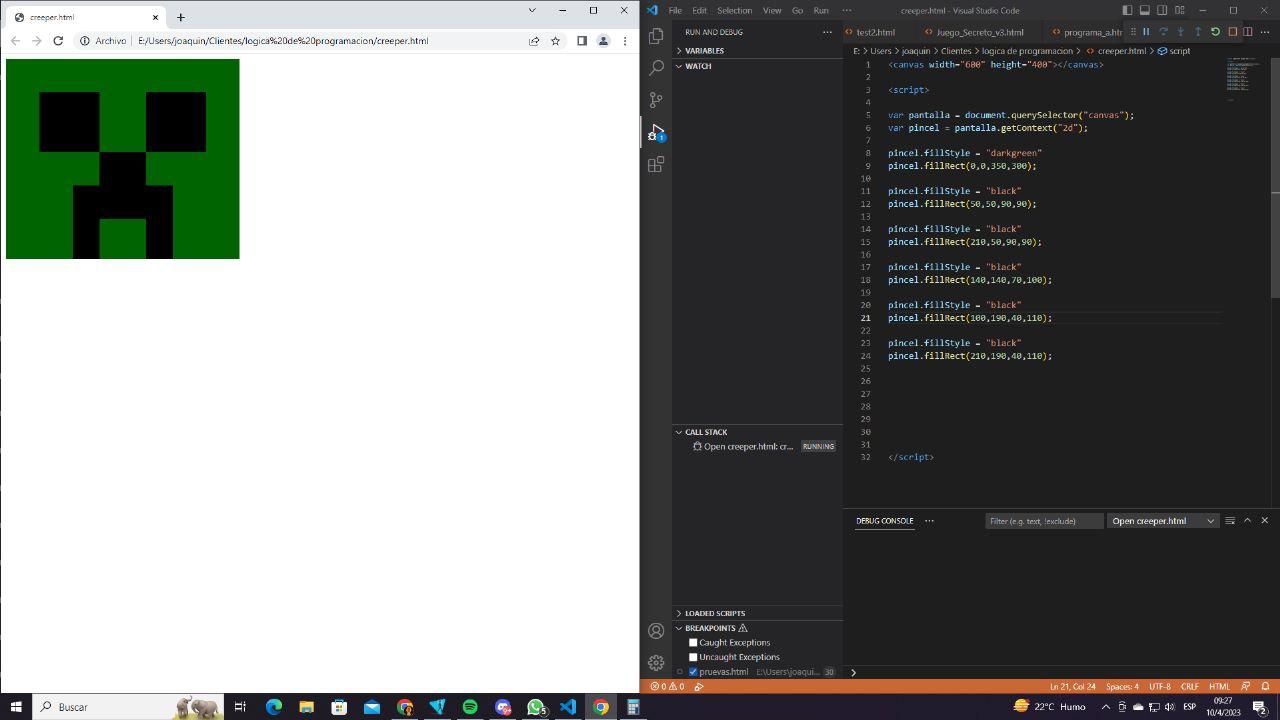
Task: Open Chrome profile avatar
Action: 603,41
